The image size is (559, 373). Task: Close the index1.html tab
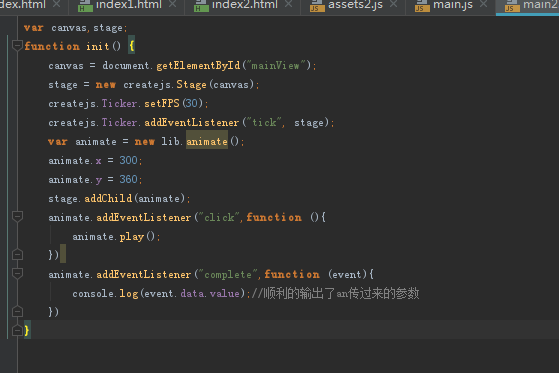coord(172,4)
